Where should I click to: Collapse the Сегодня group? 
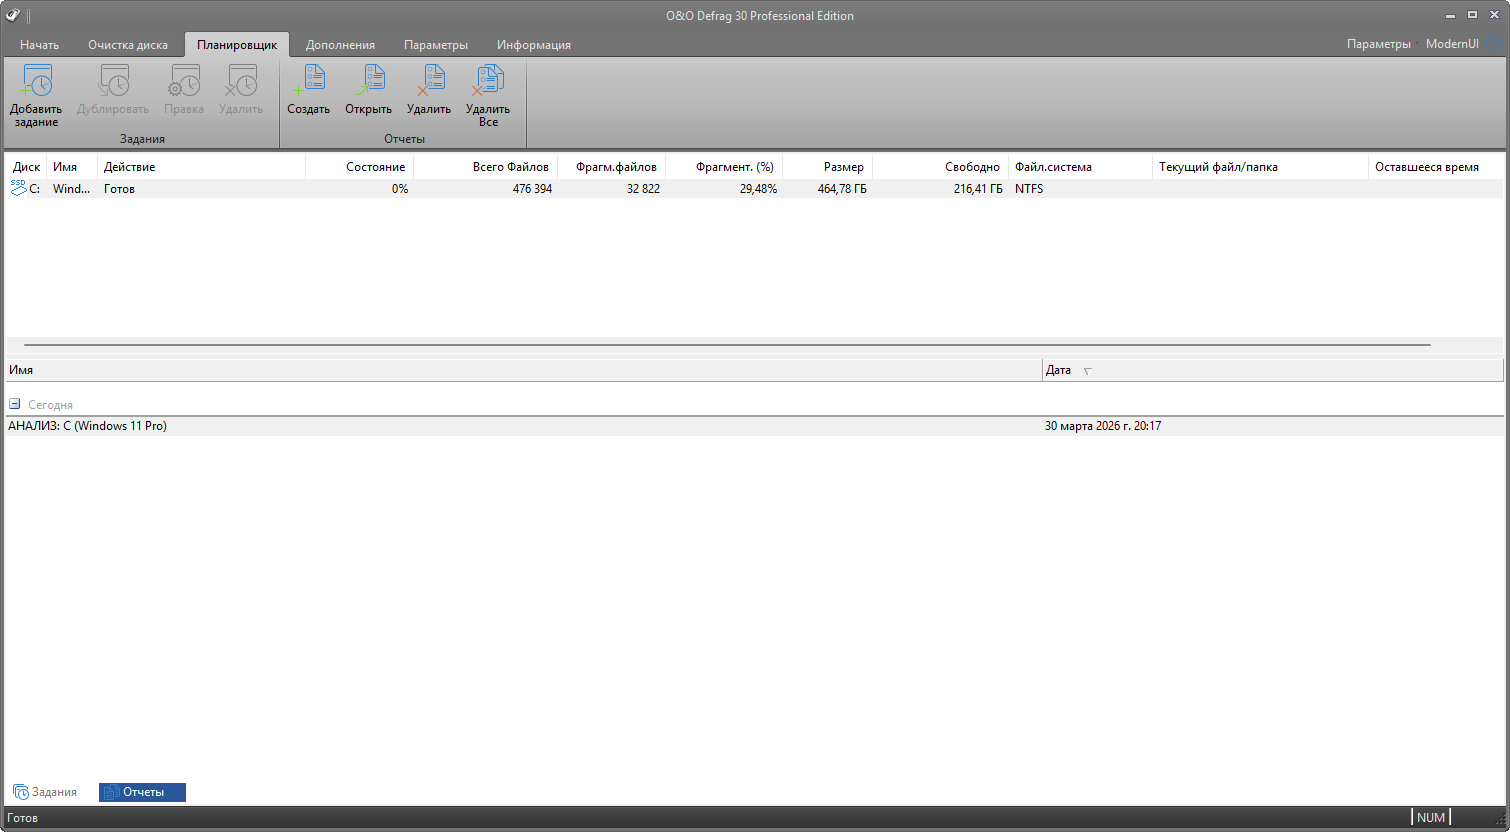[15, 404]
